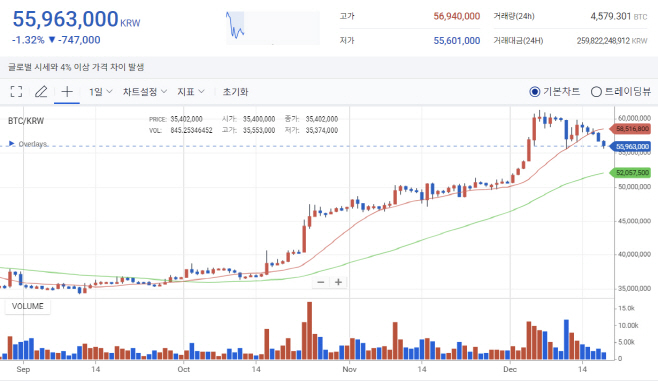Click the VOLUME panel label

point(28,306)
